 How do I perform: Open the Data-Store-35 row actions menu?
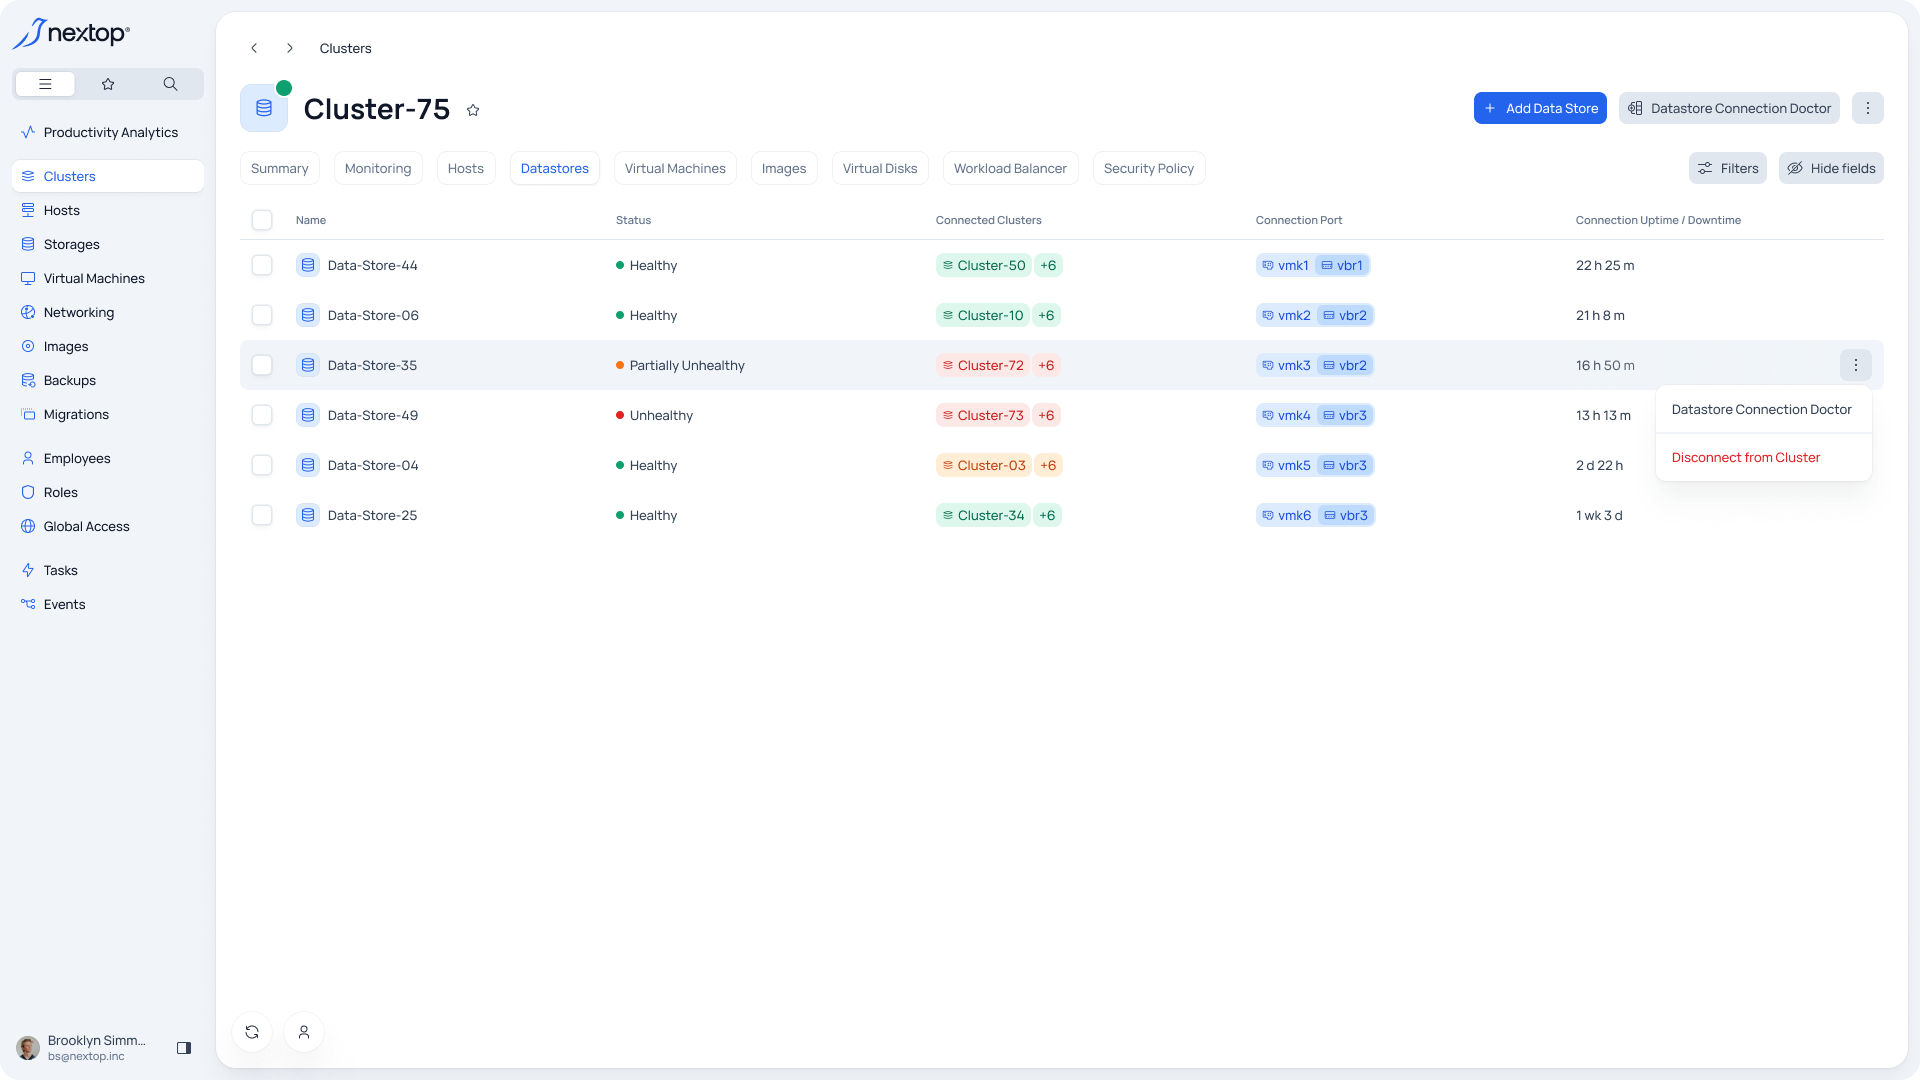coord(1856,365)
